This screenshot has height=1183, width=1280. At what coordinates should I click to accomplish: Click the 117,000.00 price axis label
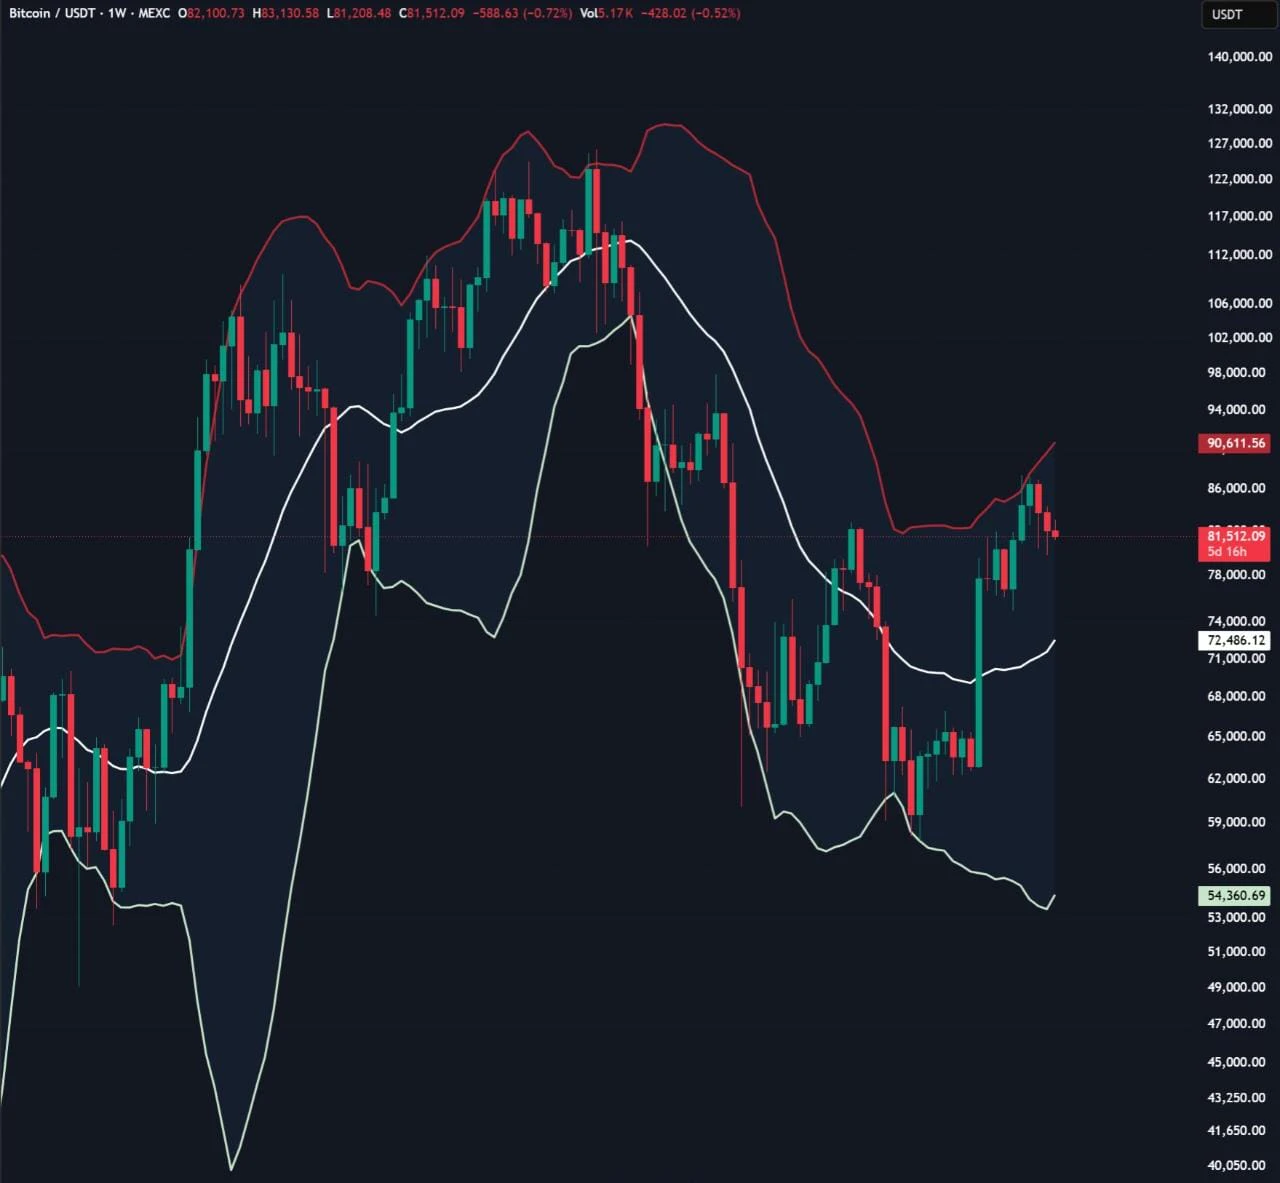tap(1240, 216)
